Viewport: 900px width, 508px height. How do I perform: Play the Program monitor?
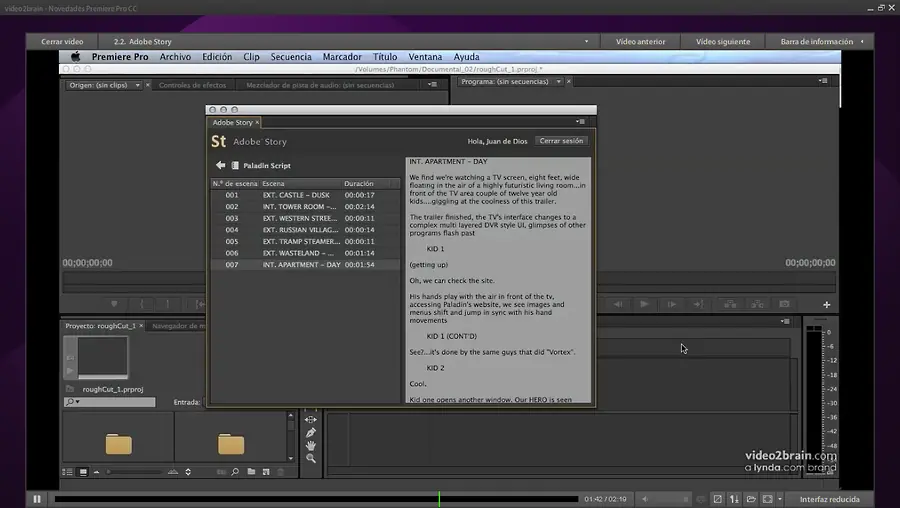coord(644,304)
